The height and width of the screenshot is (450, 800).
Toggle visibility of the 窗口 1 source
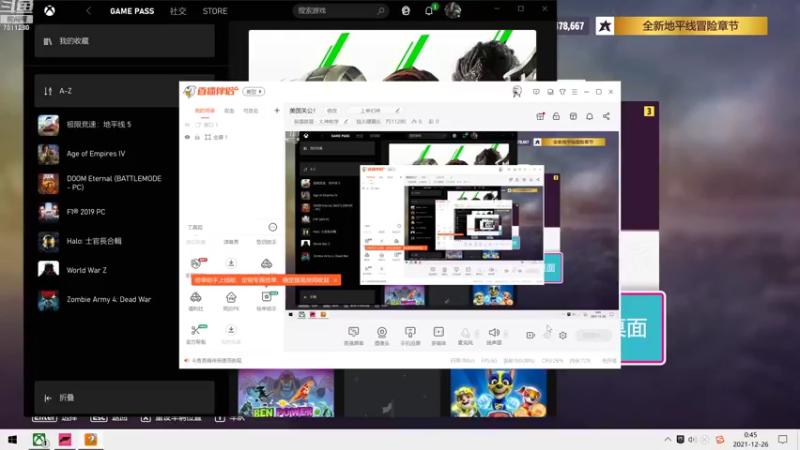tap(187, 124)
